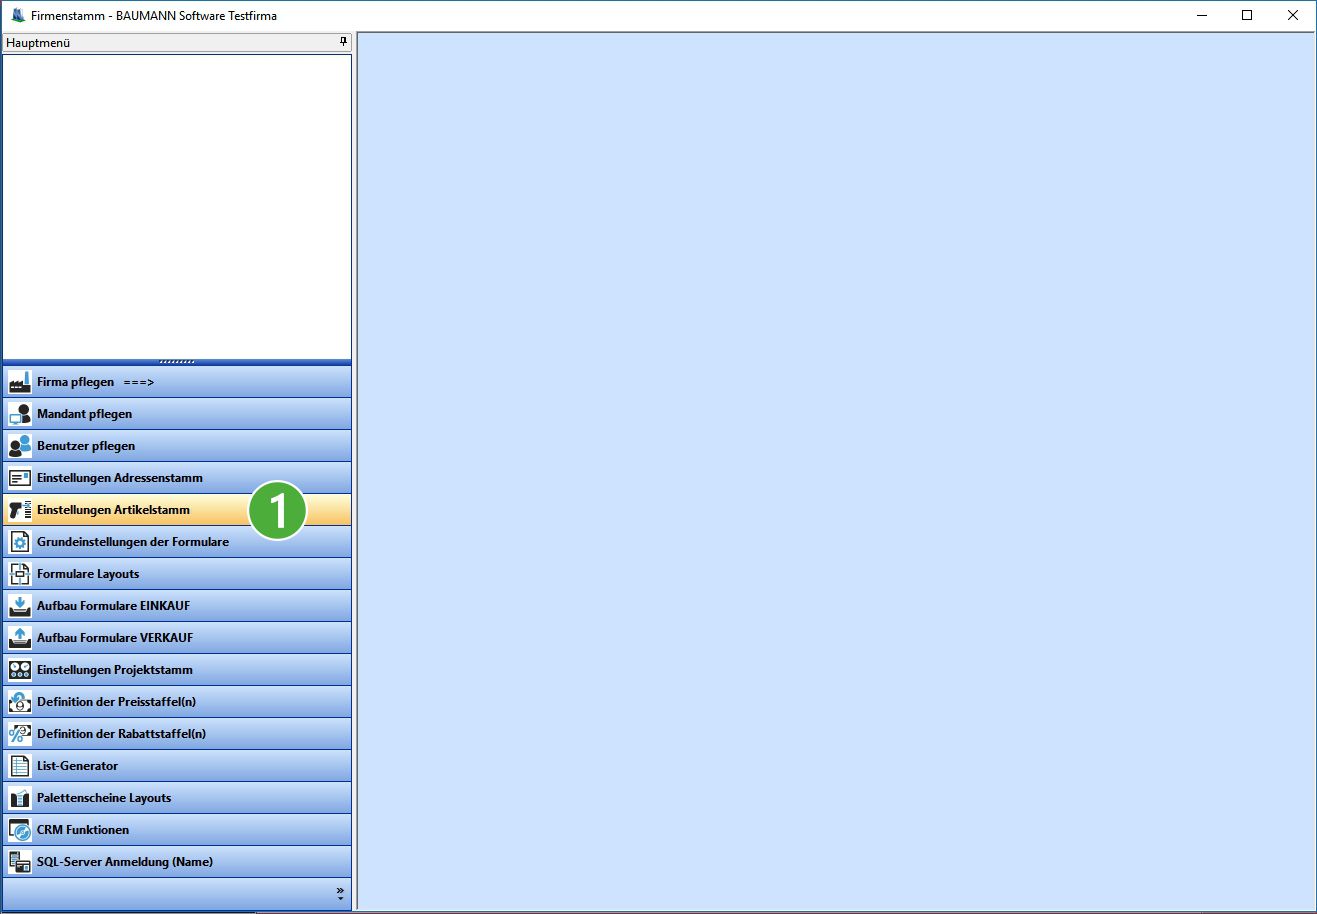Screen dimensions: 1317x914
Task: Close the Firmenstamm window
Action: pyautogui.click(x=1293, y=15)
